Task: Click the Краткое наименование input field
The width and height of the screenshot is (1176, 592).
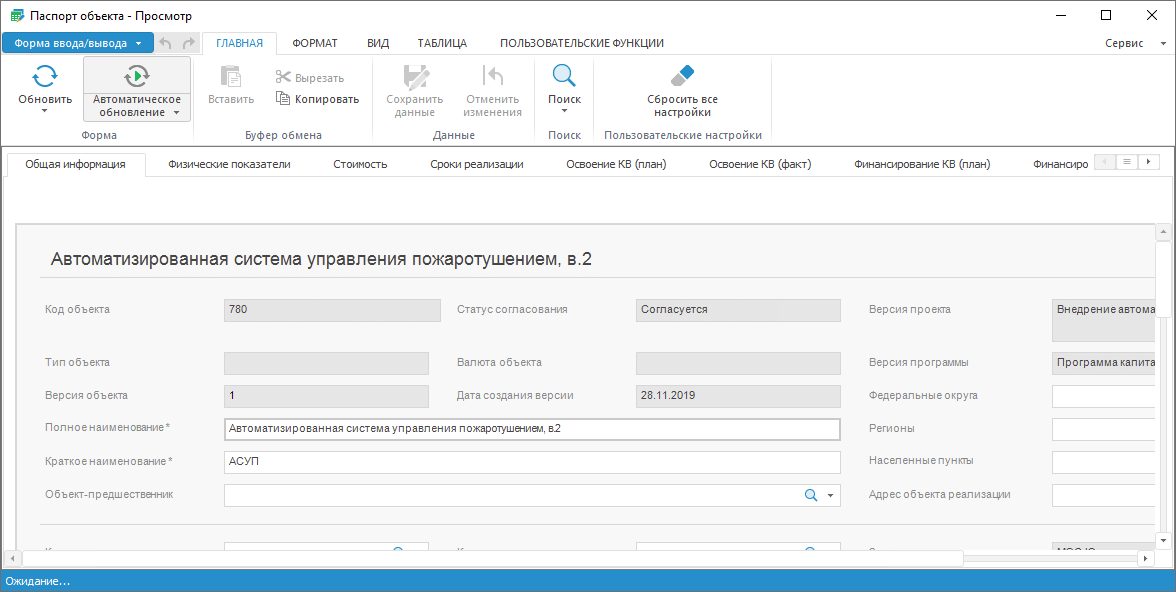Action: click(532, 462)
